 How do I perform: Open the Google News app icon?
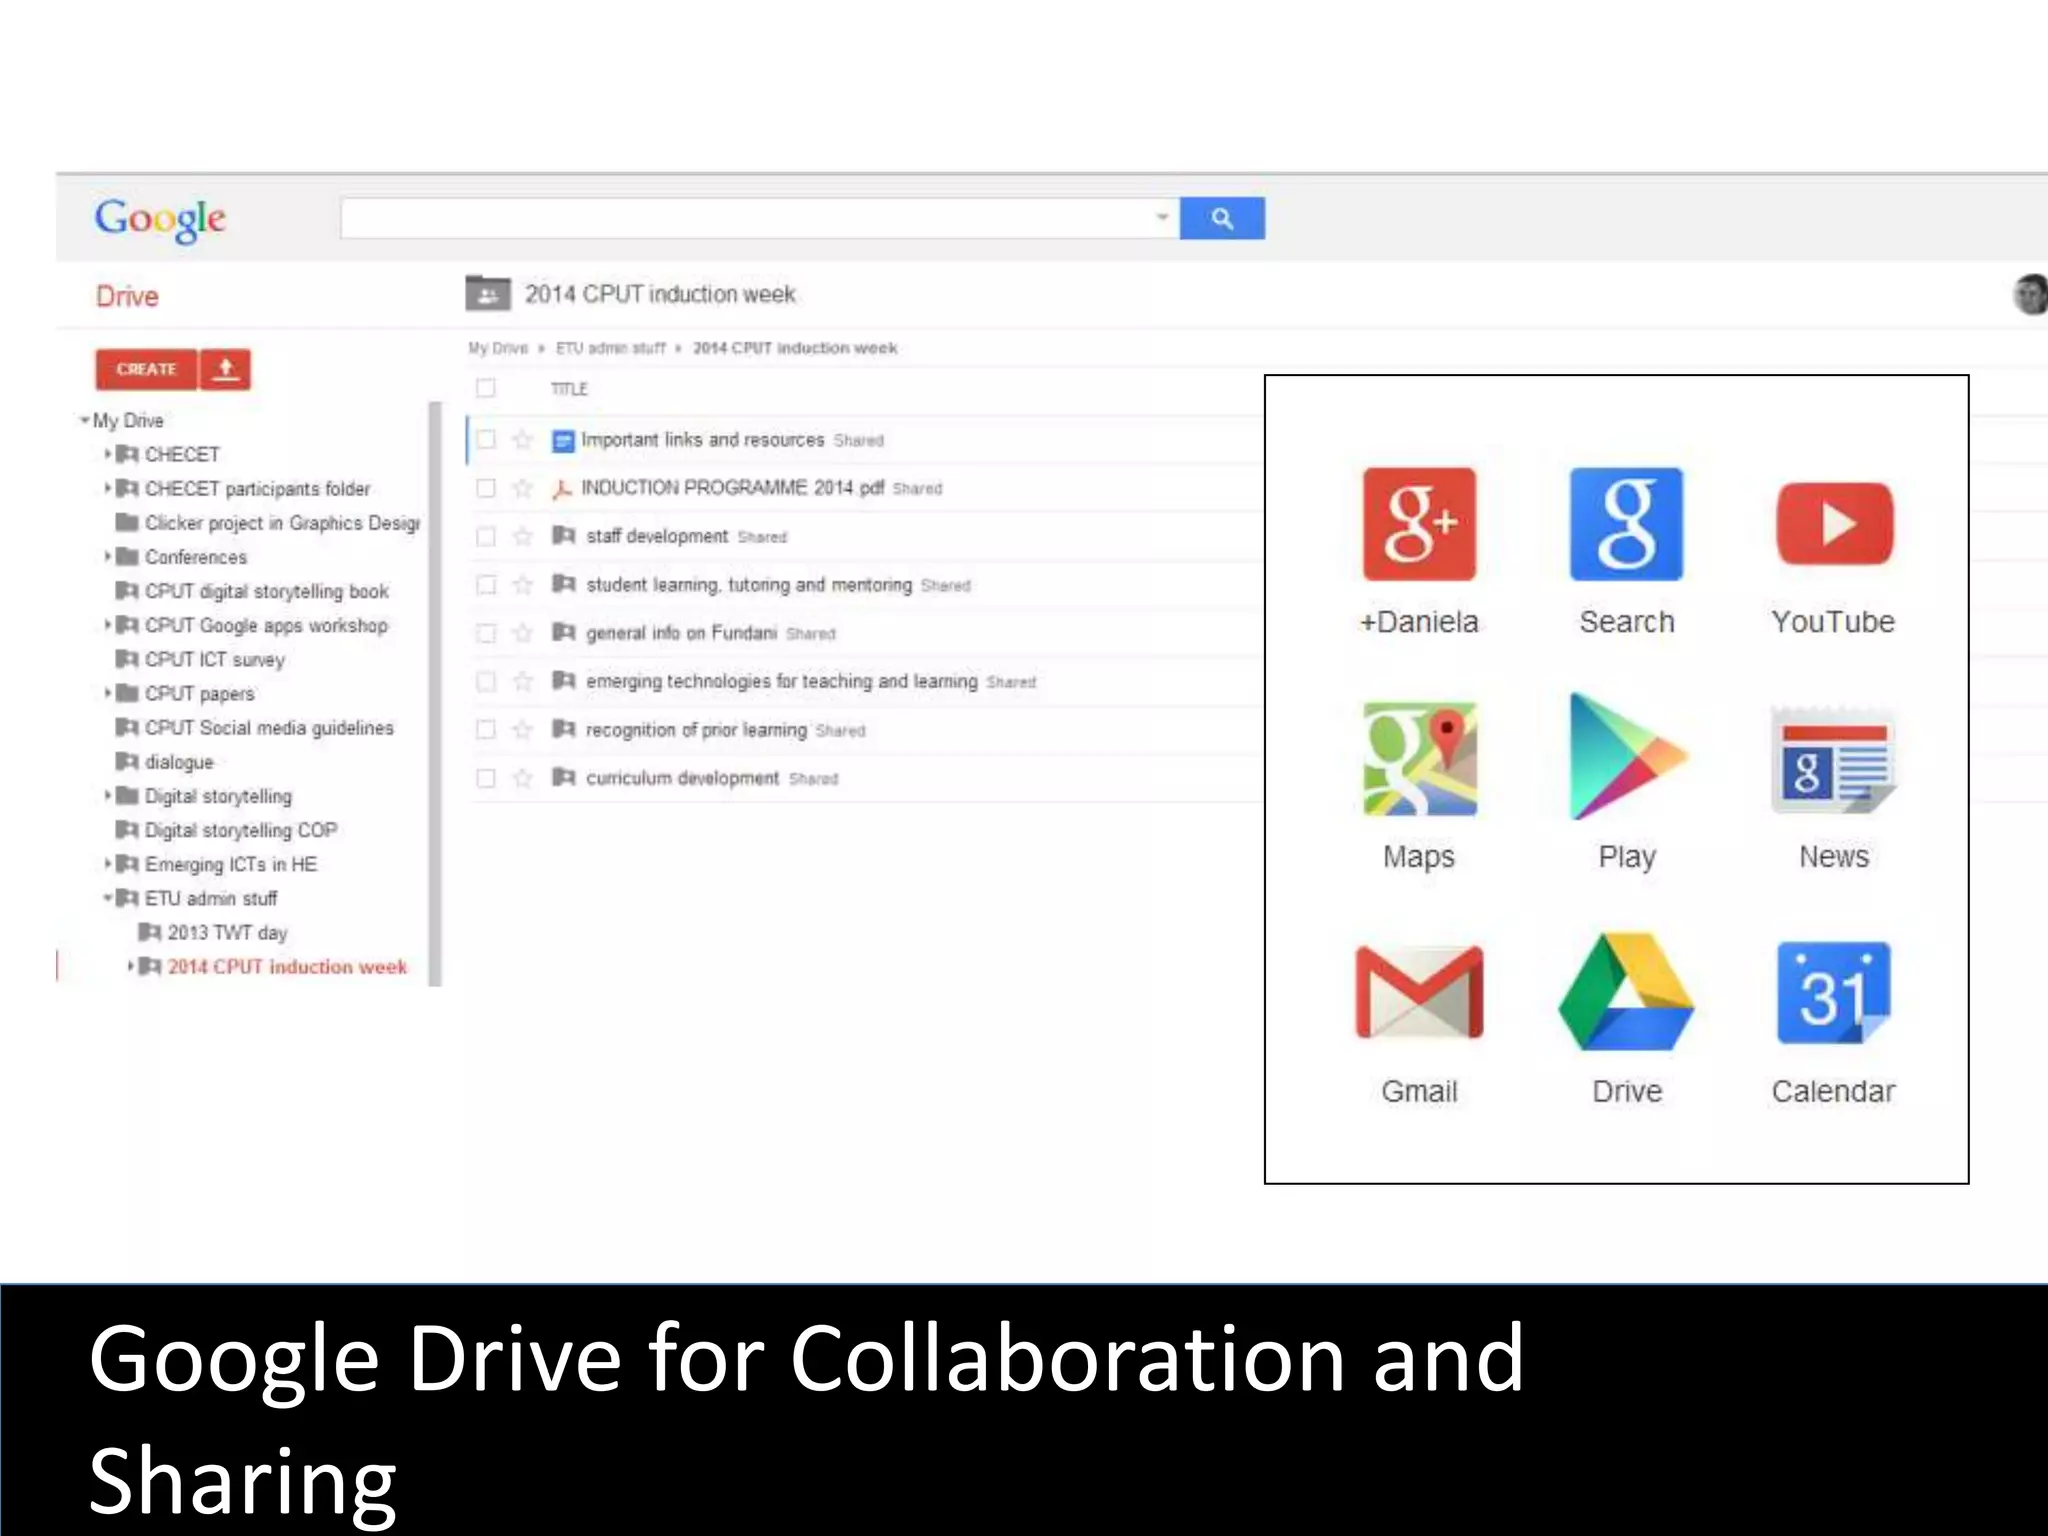click(1834, 759)
